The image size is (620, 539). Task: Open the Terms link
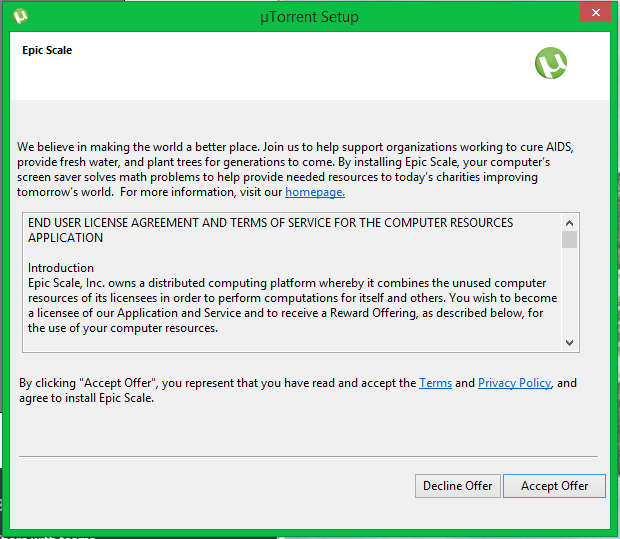tap(435, 383)
